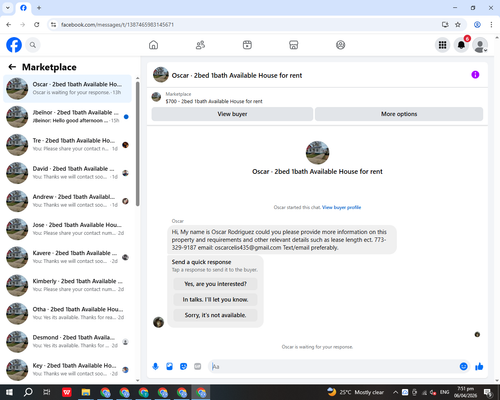Click the large listing photo in chat center

click(x=317, y=153)
